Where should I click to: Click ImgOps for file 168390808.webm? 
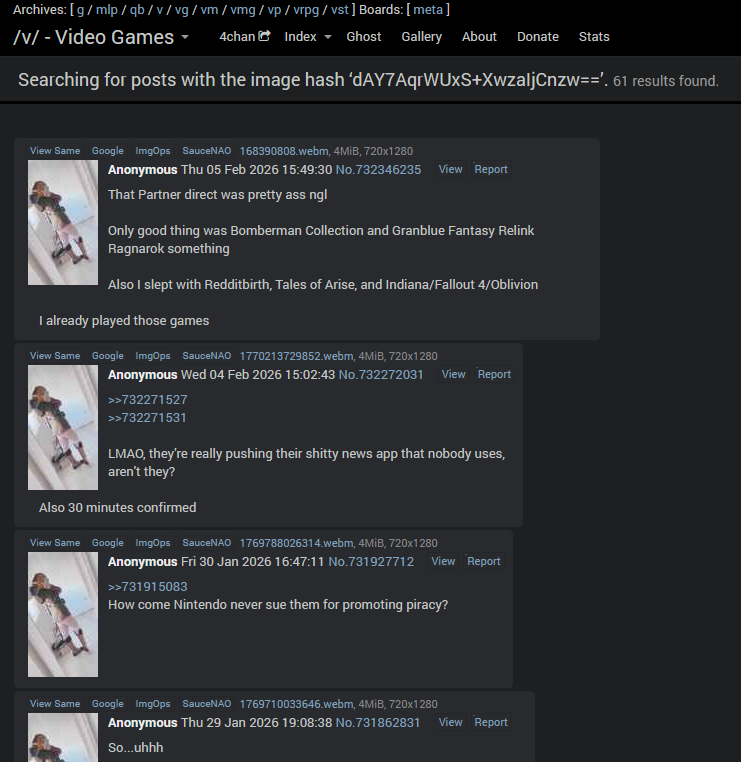coord(153,151)
